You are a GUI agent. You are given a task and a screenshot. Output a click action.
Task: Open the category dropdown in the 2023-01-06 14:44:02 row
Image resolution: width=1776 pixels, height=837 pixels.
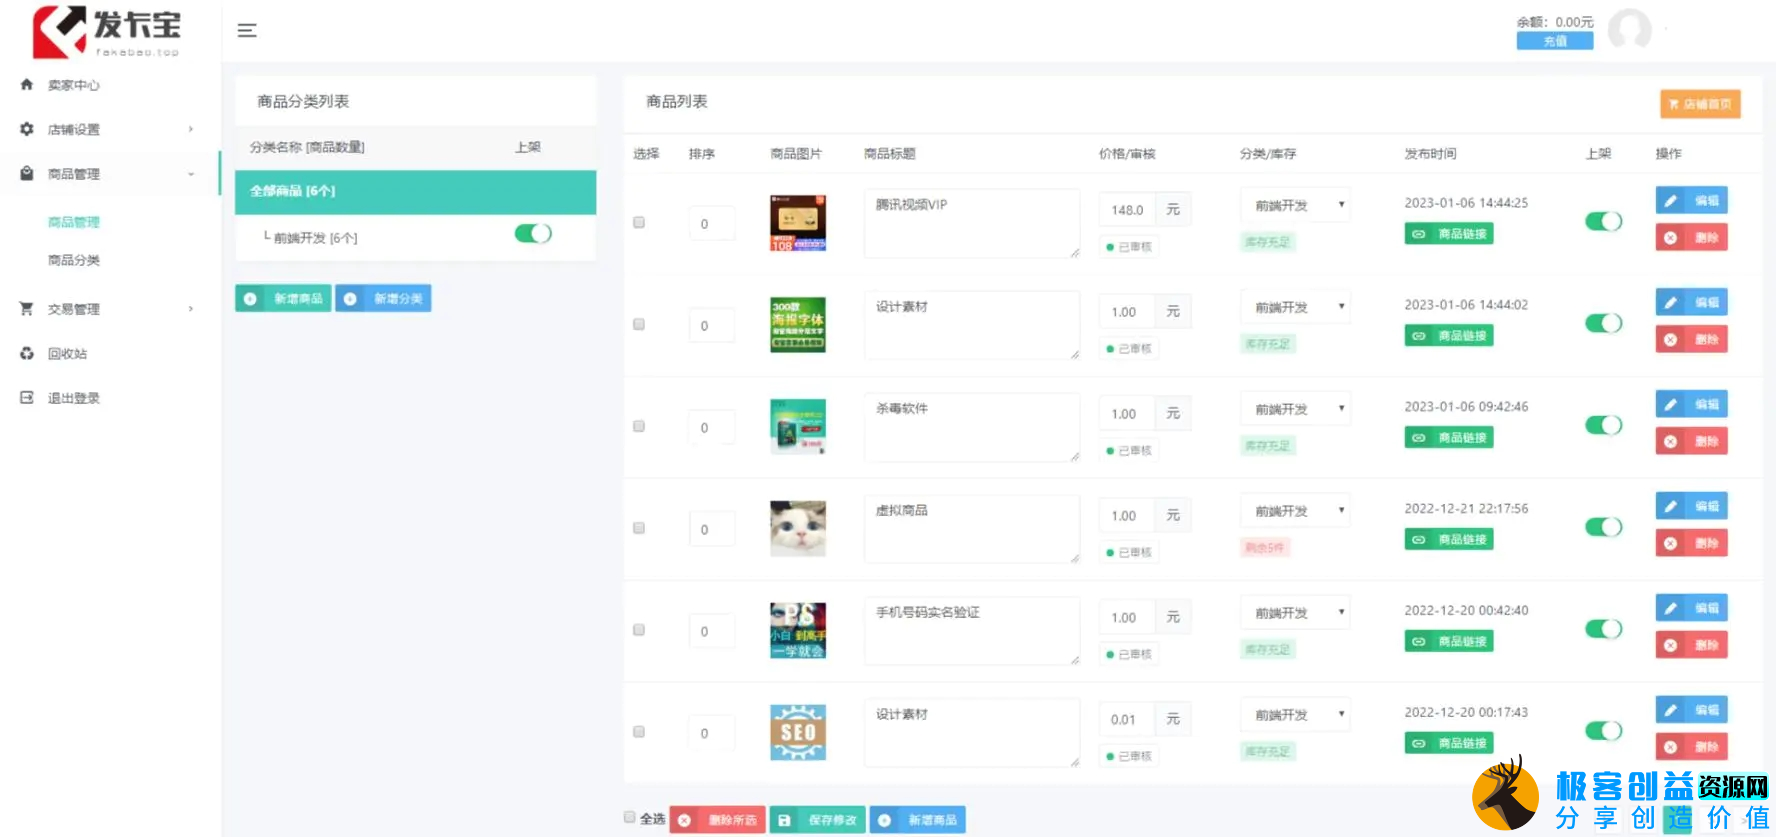pyautogui.click(x=1296, y=307)
